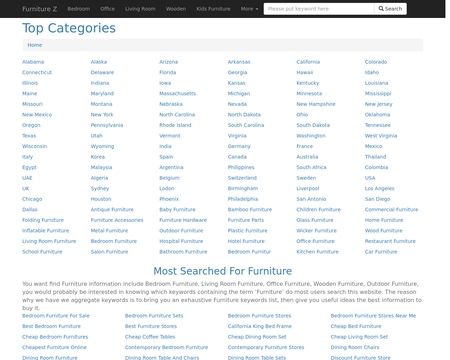
Task: Open the Mexico category link
Action: click(374, 146)
